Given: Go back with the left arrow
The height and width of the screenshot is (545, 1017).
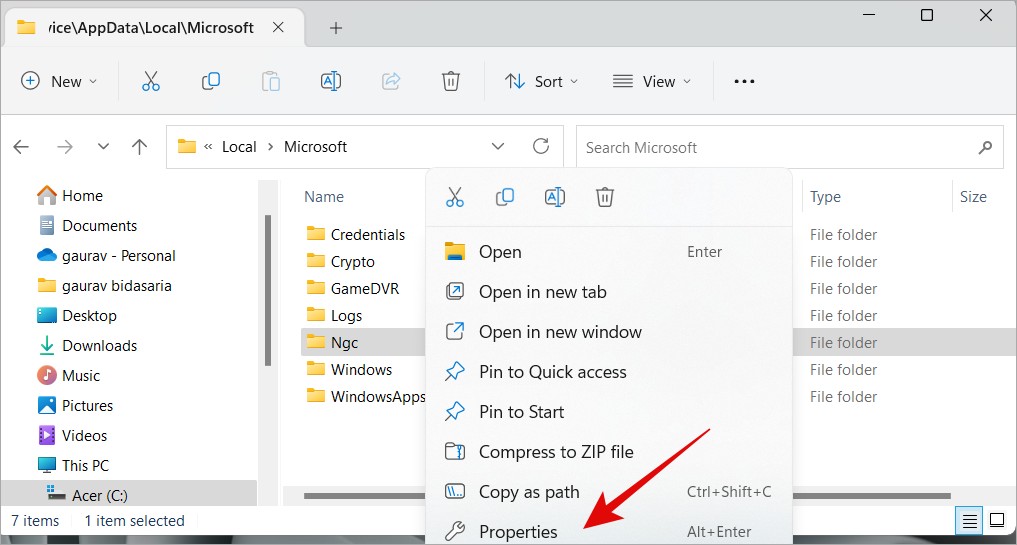Looking at the screenshot, I should click(21, 147).
